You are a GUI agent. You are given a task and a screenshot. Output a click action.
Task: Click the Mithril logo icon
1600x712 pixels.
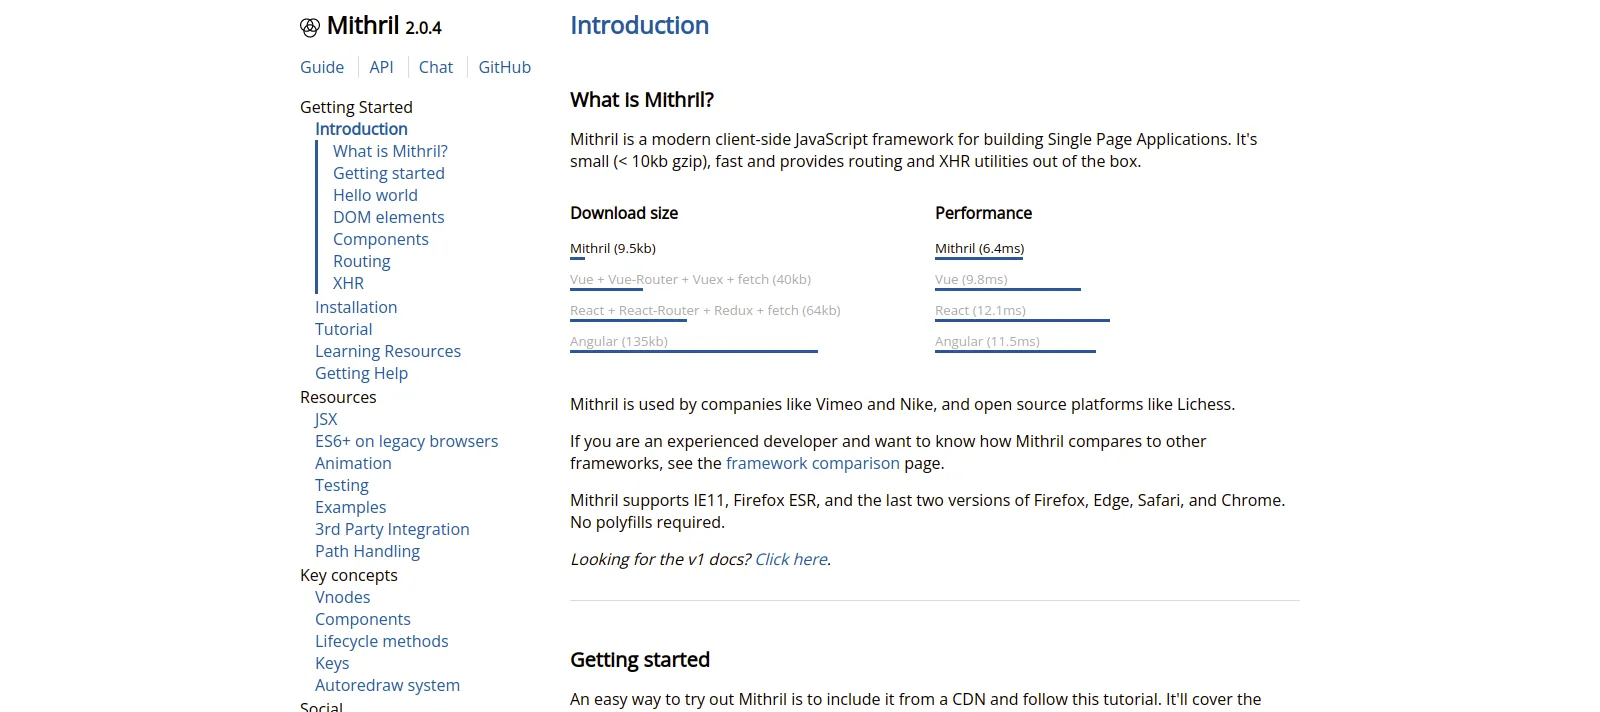click(310, 27)
